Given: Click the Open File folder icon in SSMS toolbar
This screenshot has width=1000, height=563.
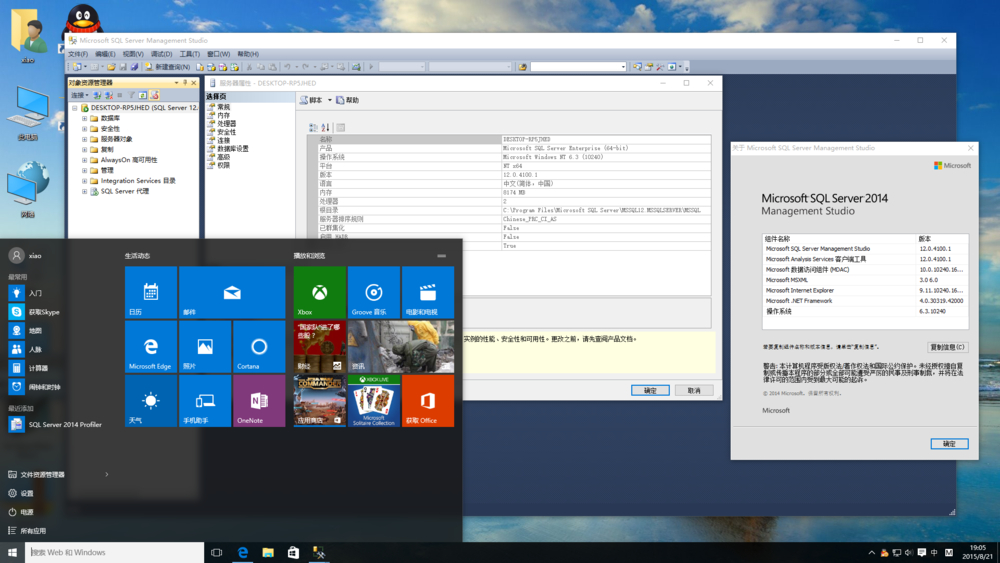Looking at the screenshot, I should click(112, 67).
